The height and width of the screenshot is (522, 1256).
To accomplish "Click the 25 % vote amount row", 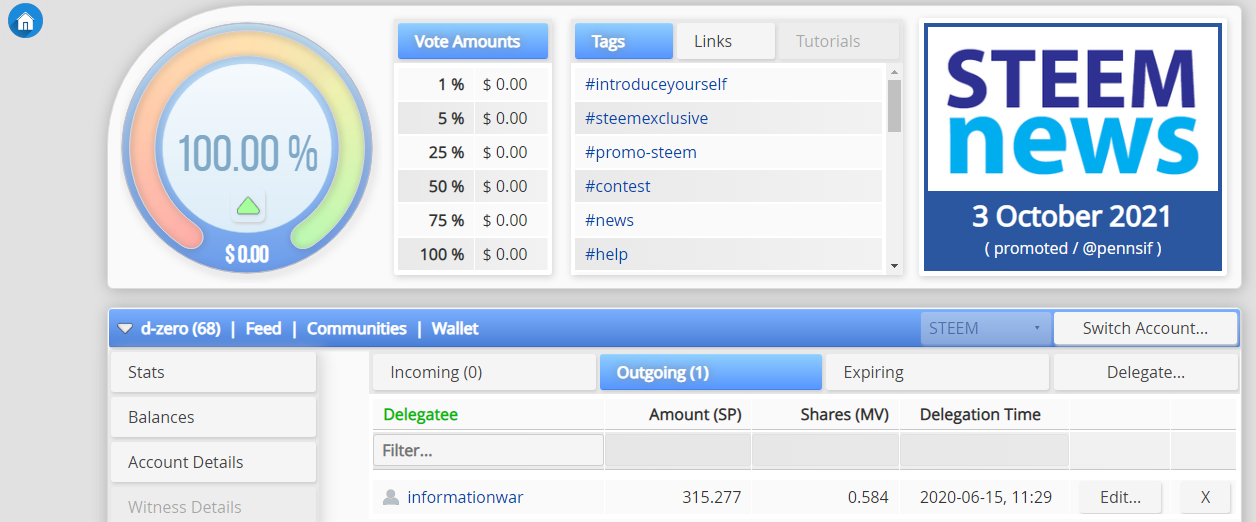I will [473, 152].
